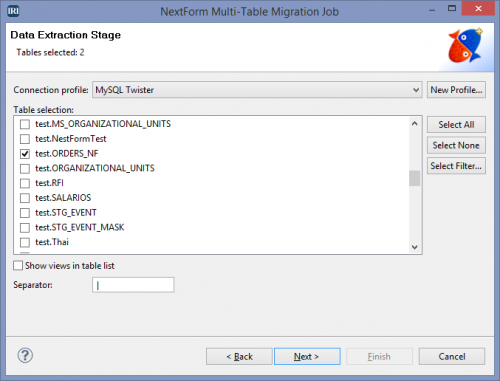
Task: Select the test.SALARIOS row text
Action: (x=63, y=198)
